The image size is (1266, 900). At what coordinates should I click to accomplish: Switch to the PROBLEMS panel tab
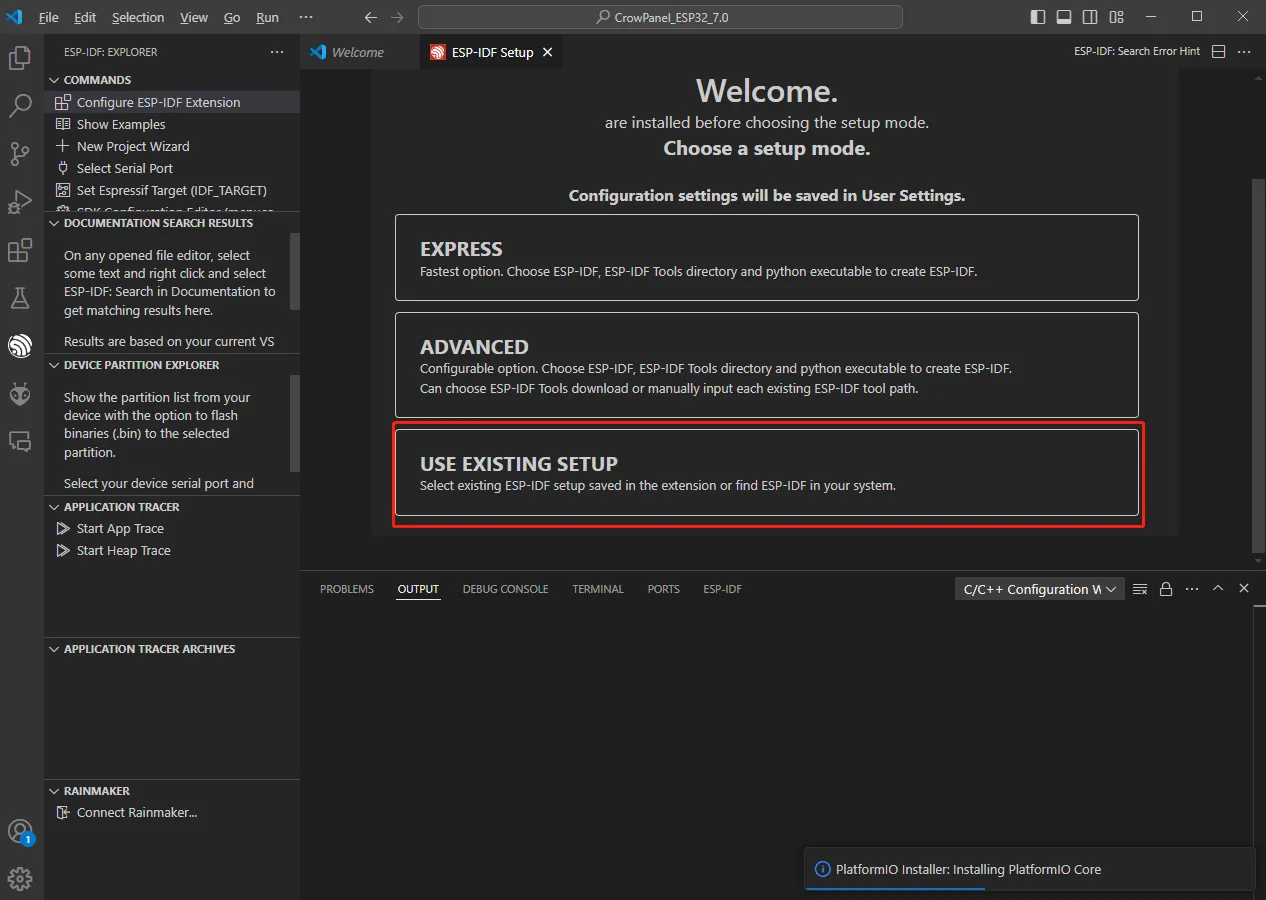coord(347,589)
